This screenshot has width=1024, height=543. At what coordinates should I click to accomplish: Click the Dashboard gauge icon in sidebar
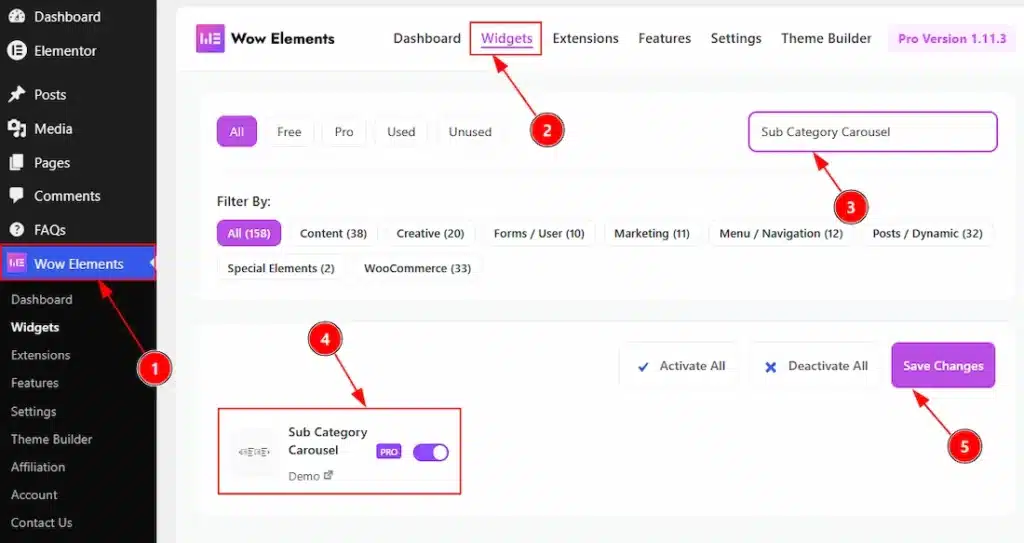[16, 16]
